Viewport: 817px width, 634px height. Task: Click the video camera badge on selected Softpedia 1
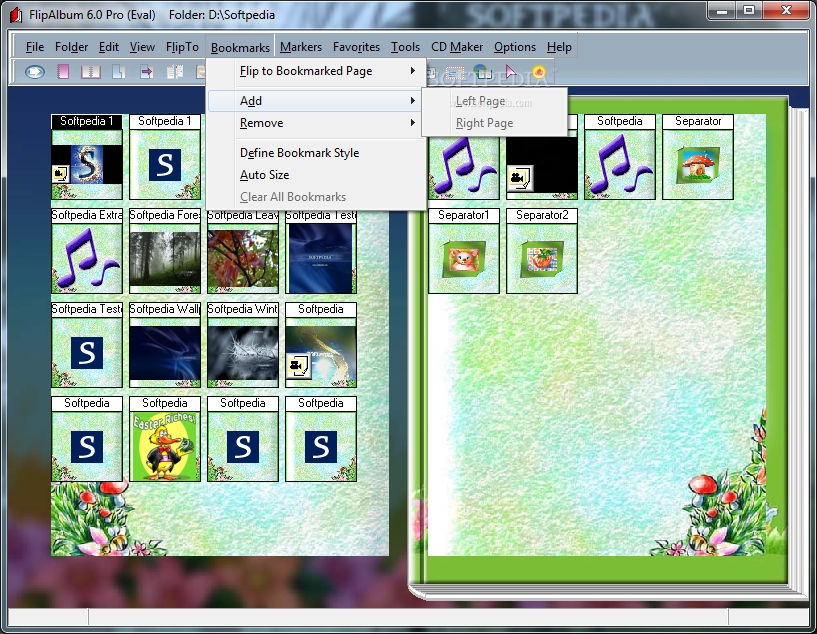click(60, 173)
